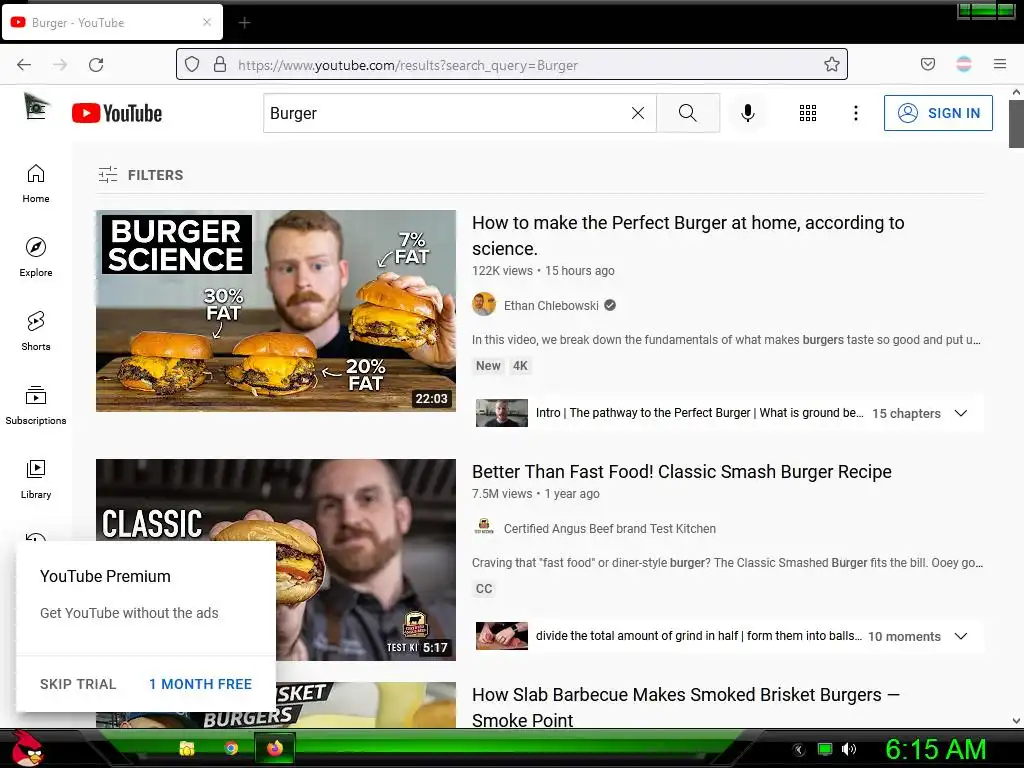Click the 6:15 AM taskbar clock
Screen dimensions: 1024x768
(935, 749)
